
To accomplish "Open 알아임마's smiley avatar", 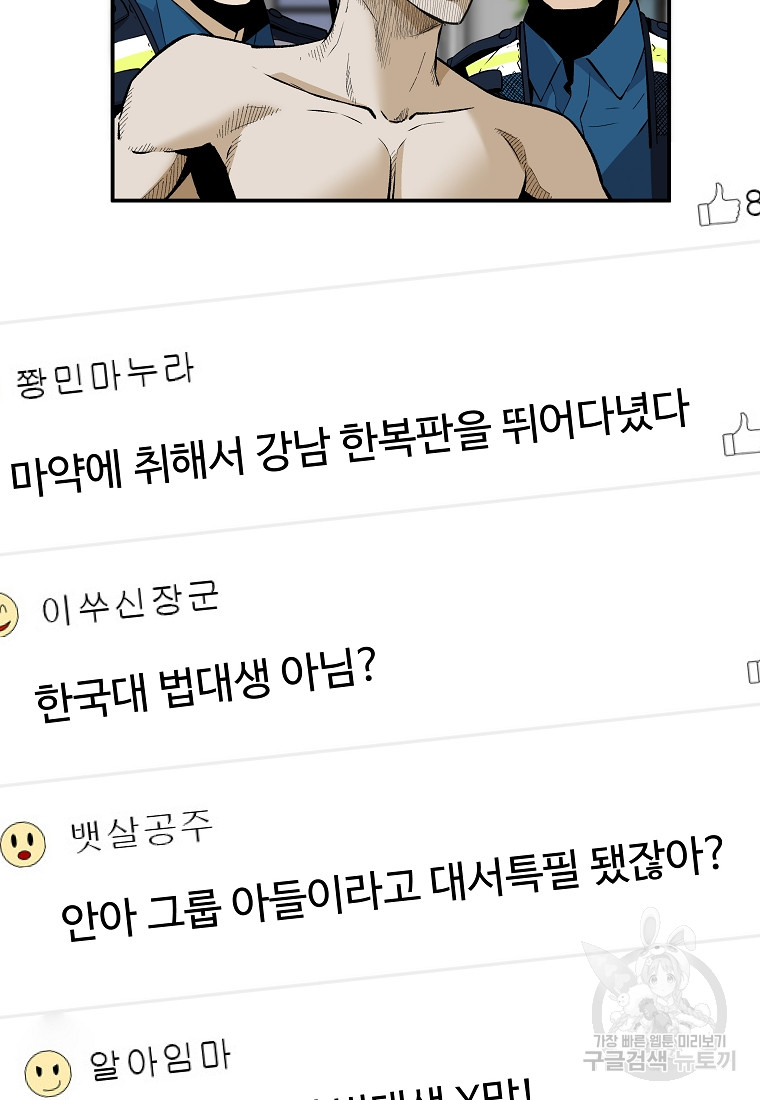I will 48,1073.
